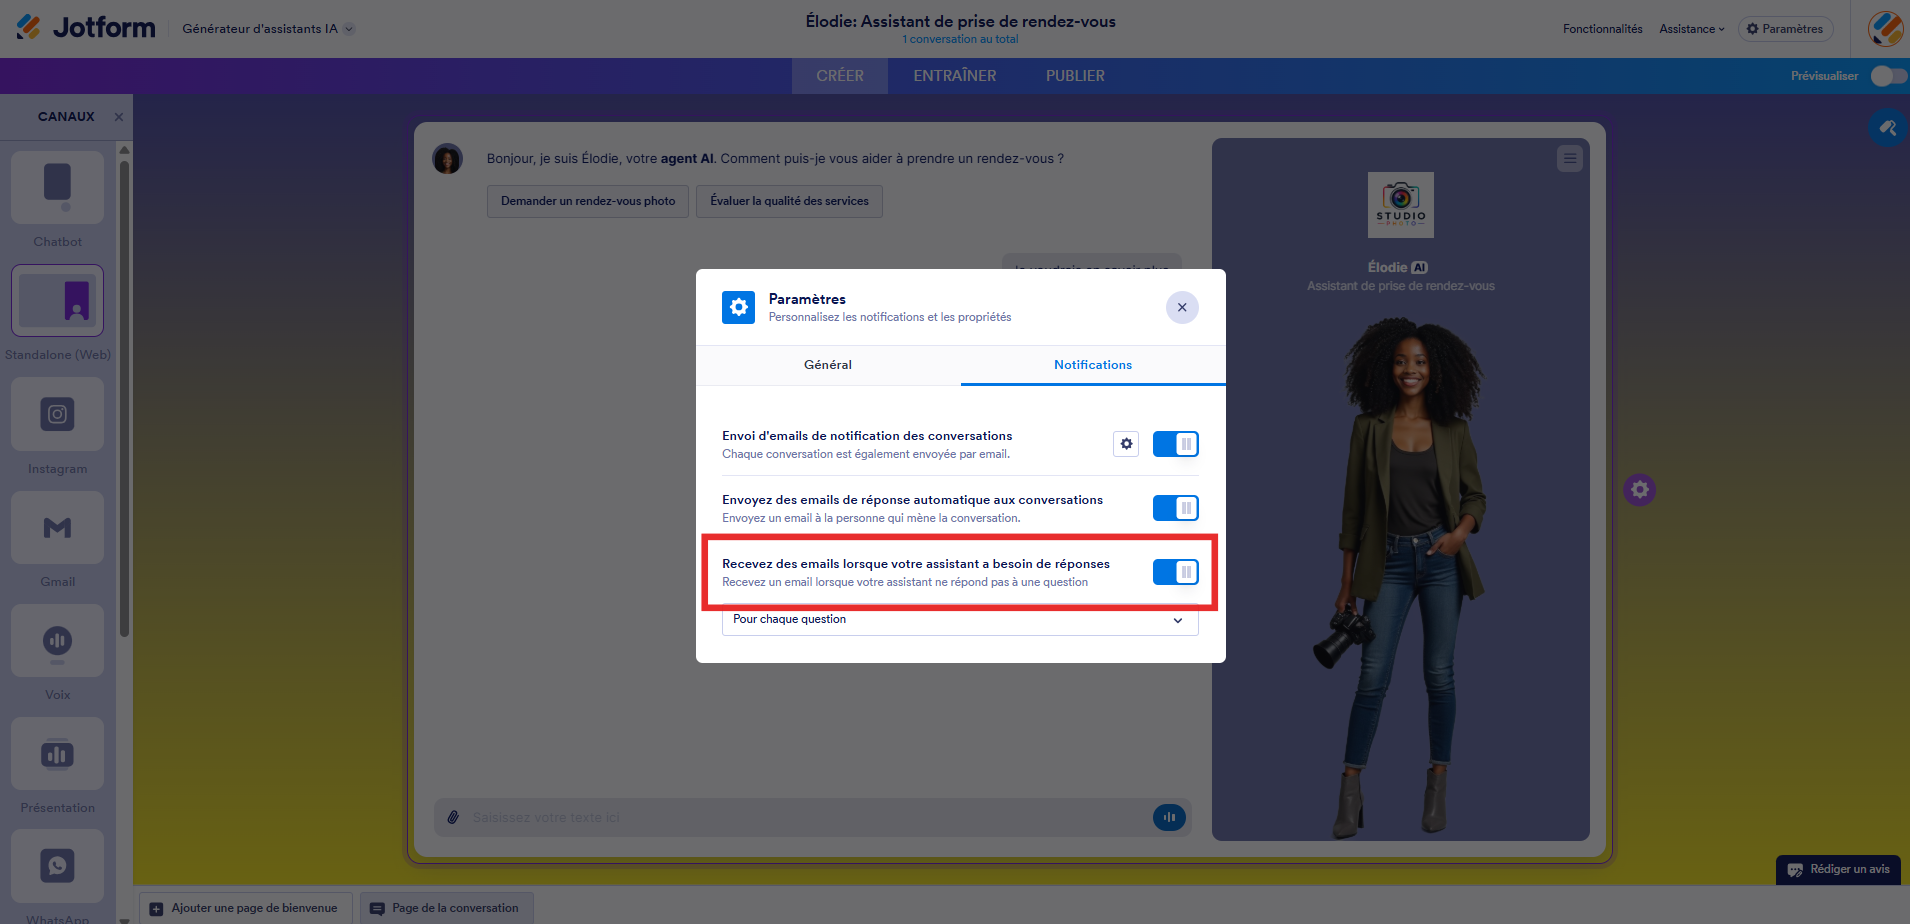
Task: Click the Studio Photo logo thumbnail
Action: point(1400,205)
